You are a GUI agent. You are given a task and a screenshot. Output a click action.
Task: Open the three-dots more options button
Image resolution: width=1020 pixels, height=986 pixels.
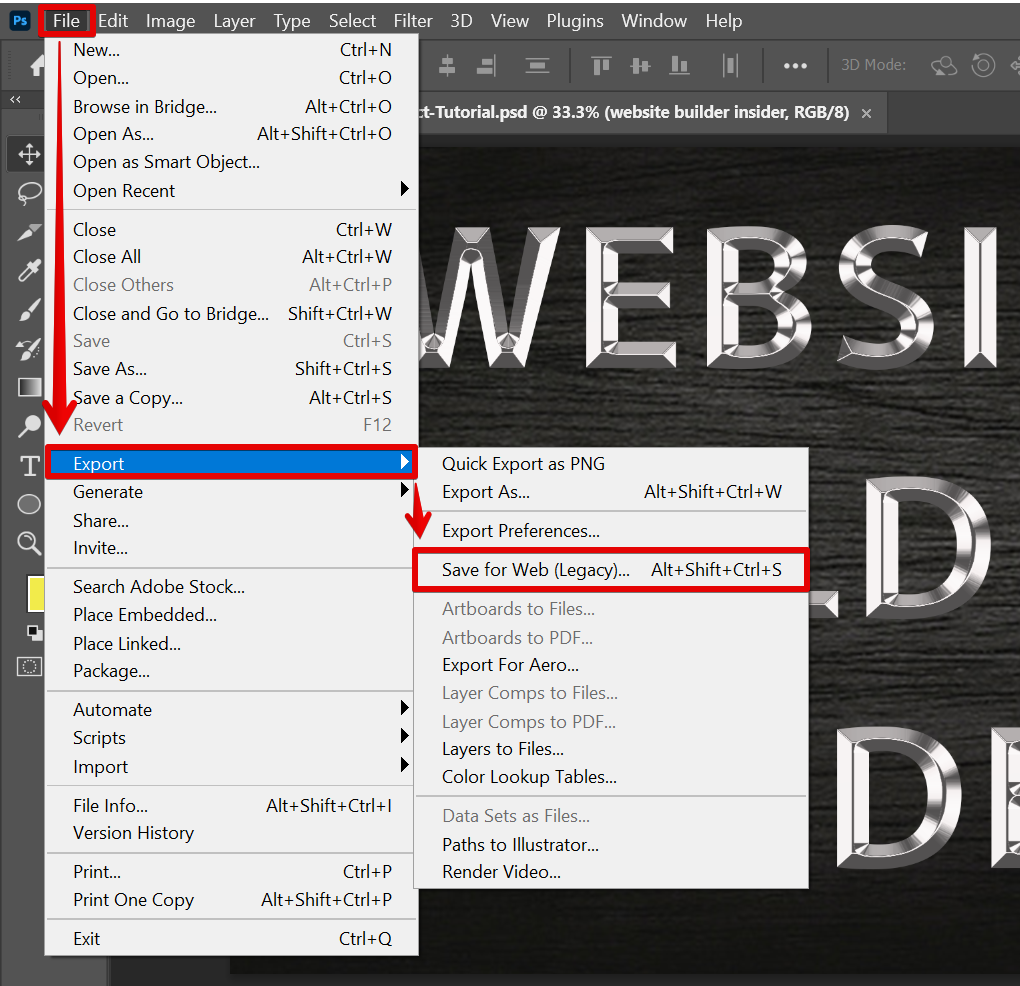point(795,66)
